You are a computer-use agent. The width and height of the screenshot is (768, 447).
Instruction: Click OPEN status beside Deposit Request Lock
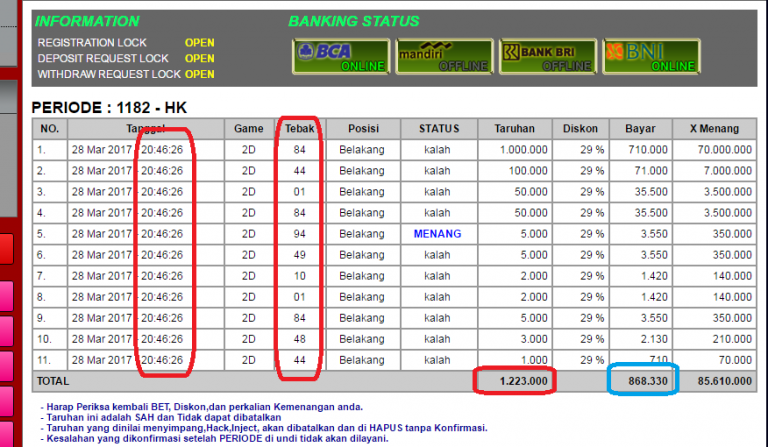click(200, 59)
